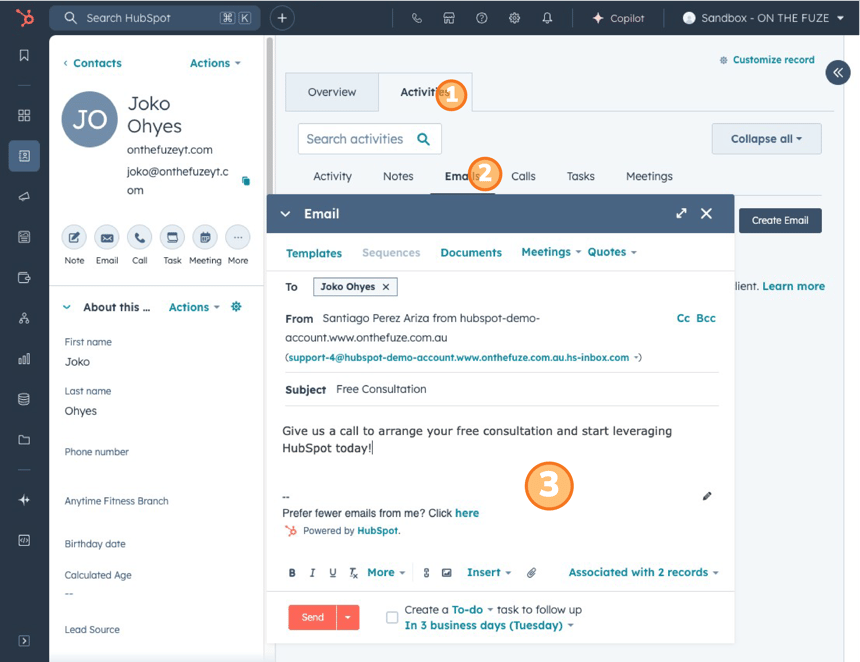Open the Sandbox - ON THE FUZE account menu

pyautogui.click(x=763, y=18)
